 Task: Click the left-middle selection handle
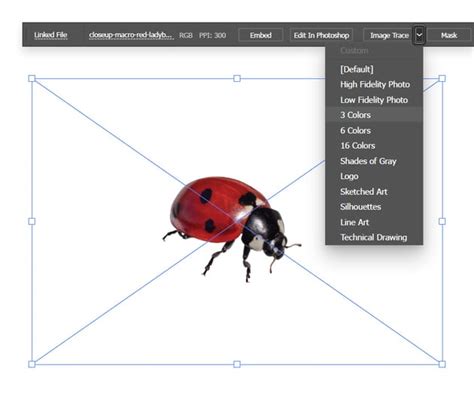32,221
